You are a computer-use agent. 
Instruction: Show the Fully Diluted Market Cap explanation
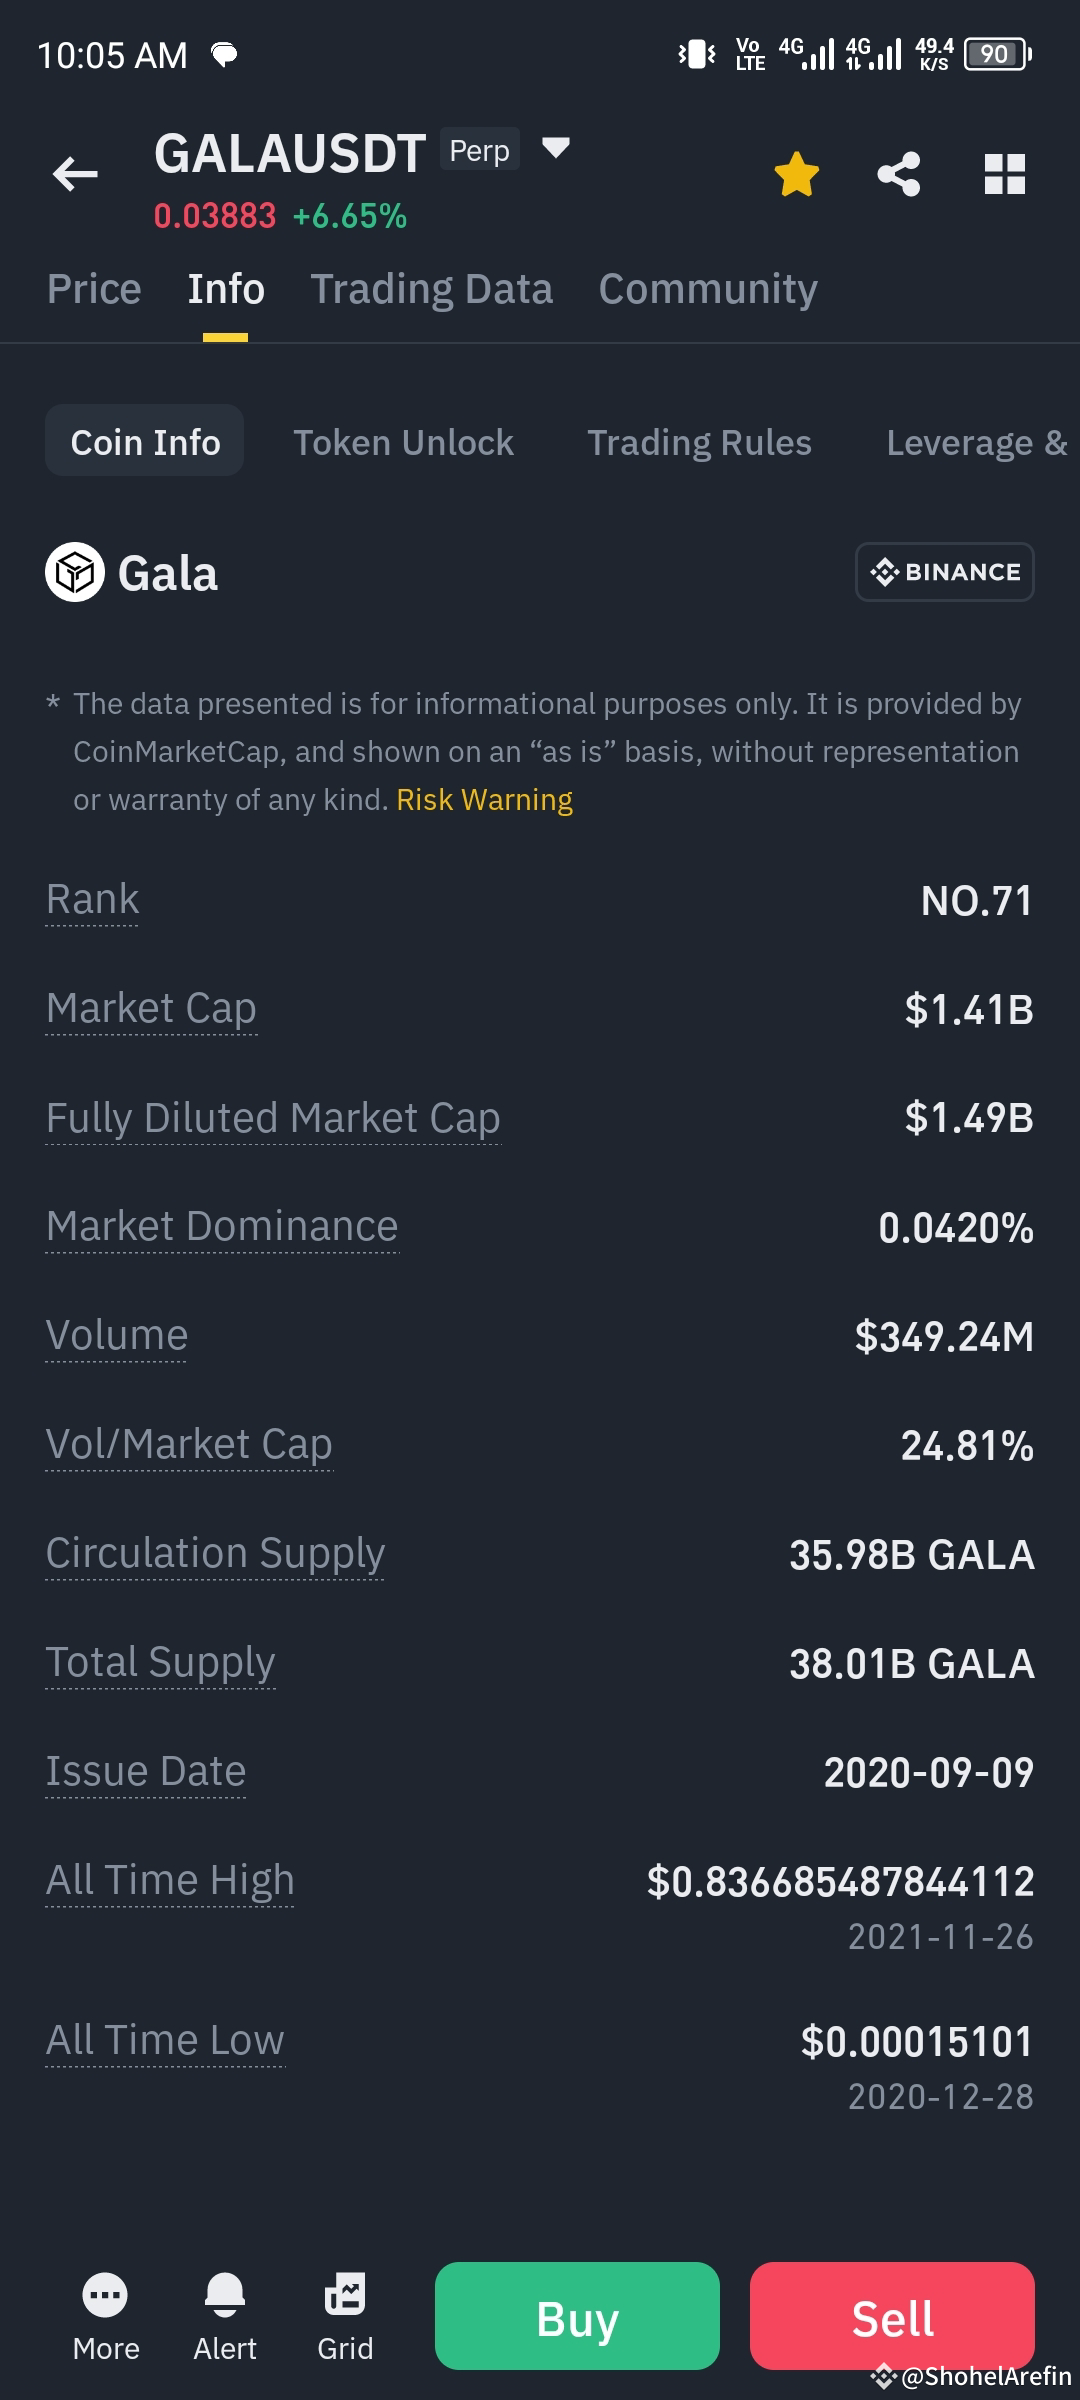(x=273, y=1118)
